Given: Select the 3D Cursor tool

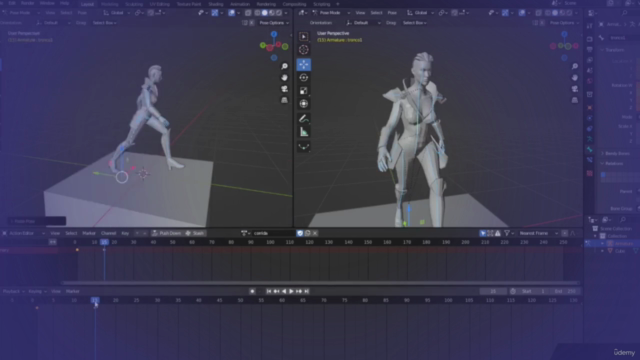Looking at the screenshot, I should click(304, 50).
